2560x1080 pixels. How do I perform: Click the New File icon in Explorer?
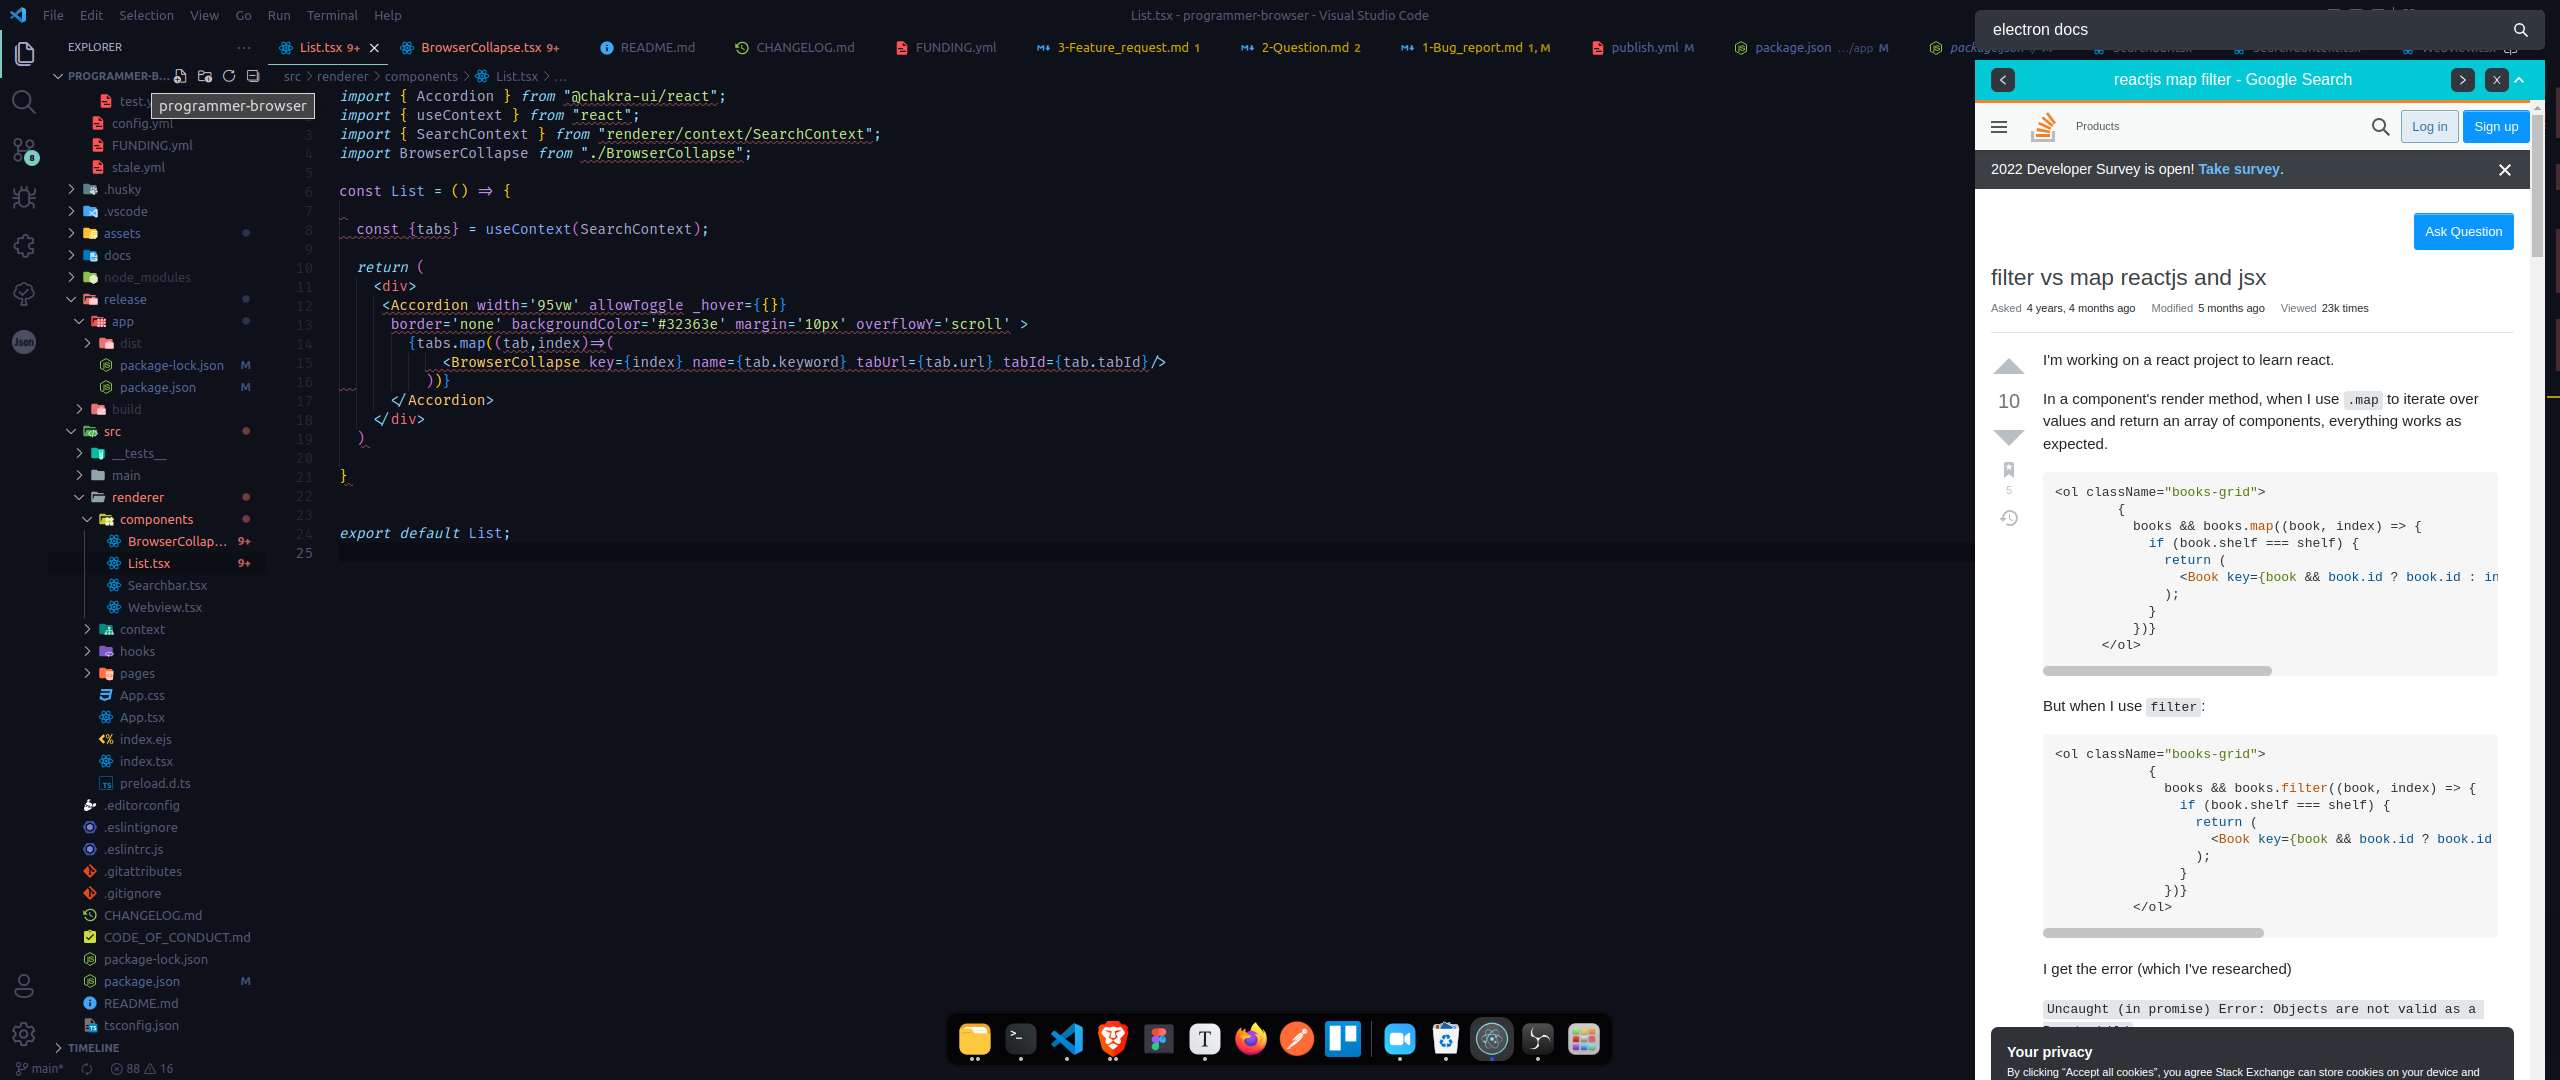[180, 76]
